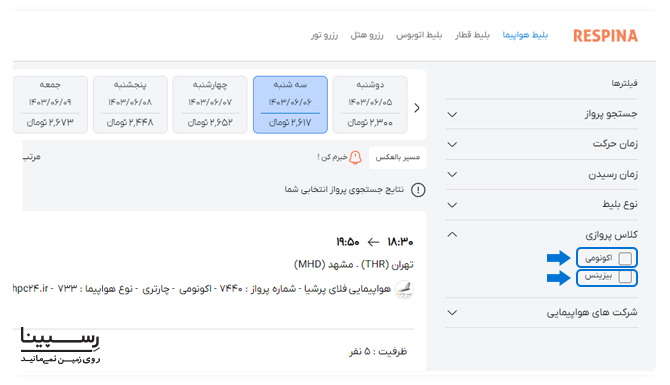The image size is (670, 385).
Task: Click the خبرم کن alert link
Action: pos(332,157)
